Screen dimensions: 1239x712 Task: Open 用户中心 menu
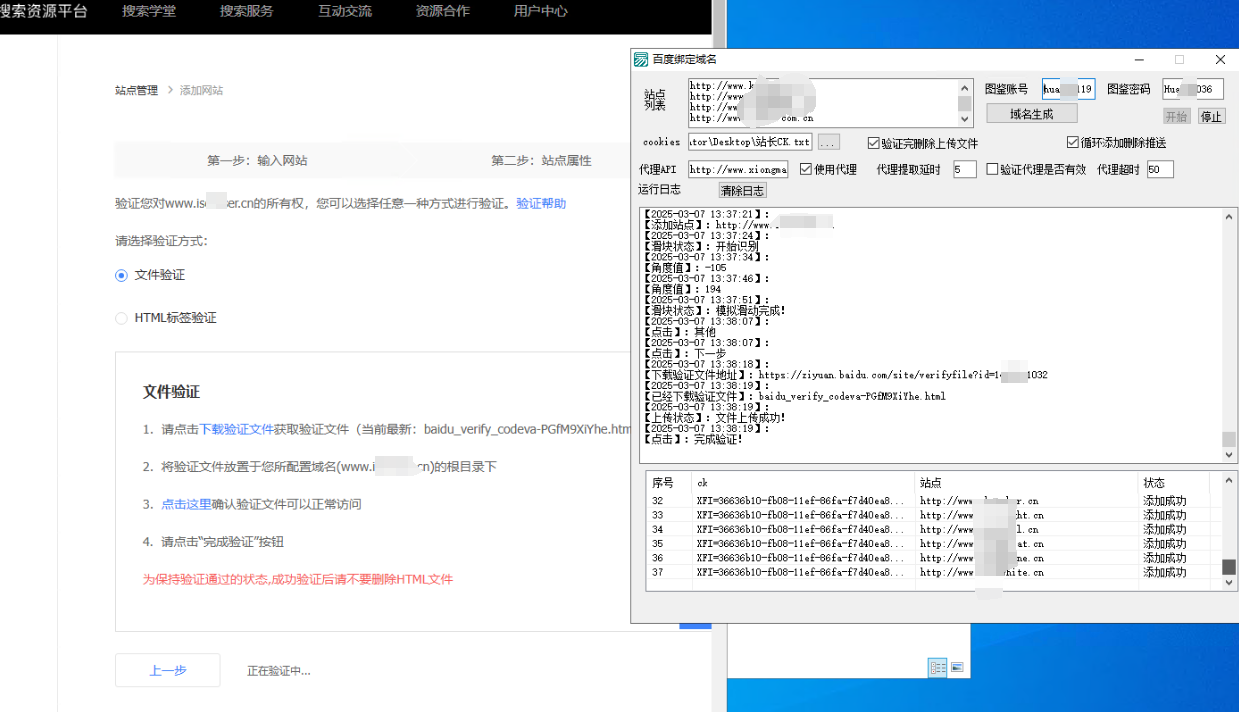pos(540,12)
